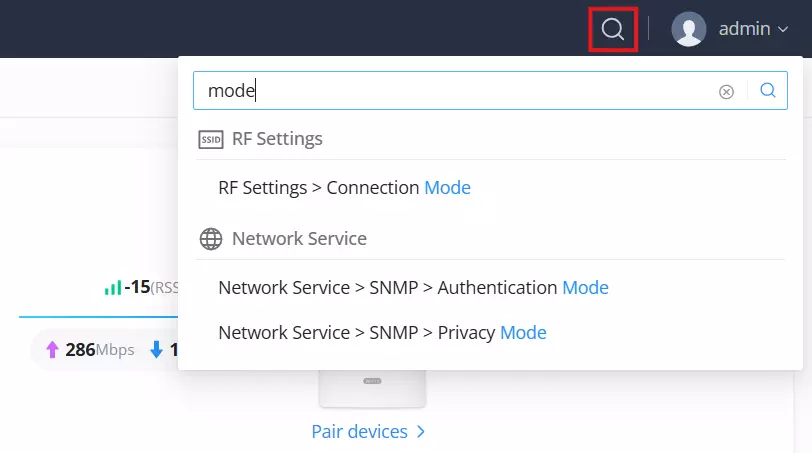The image size is (812, 453).
Task: Click the globe icon beside Network Service
Action: pos(211,239)
